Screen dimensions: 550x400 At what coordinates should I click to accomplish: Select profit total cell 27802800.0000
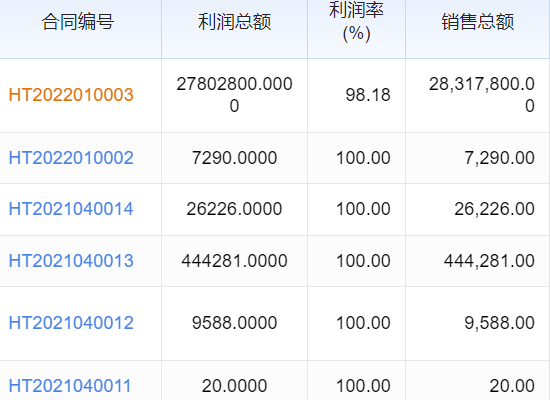pyautogui.click(x=234, y=95)
